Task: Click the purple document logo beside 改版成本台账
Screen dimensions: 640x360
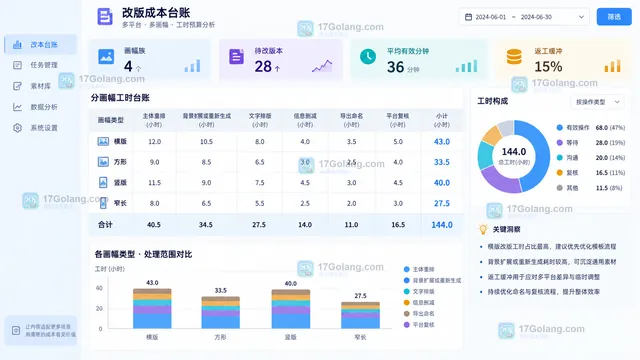Action: [x=105, y=17]
